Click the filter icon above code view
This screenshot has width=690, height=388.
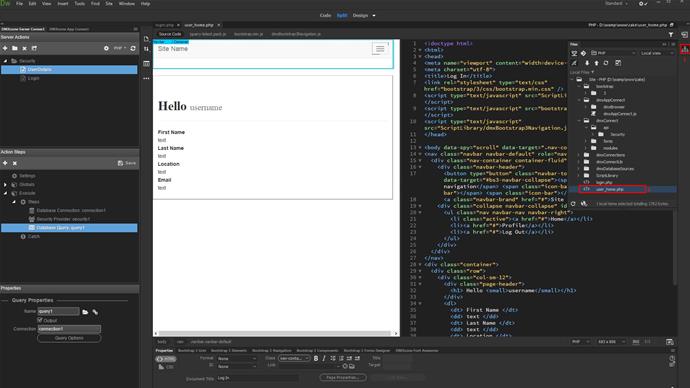pyautogui.click(x=671, y=34)
